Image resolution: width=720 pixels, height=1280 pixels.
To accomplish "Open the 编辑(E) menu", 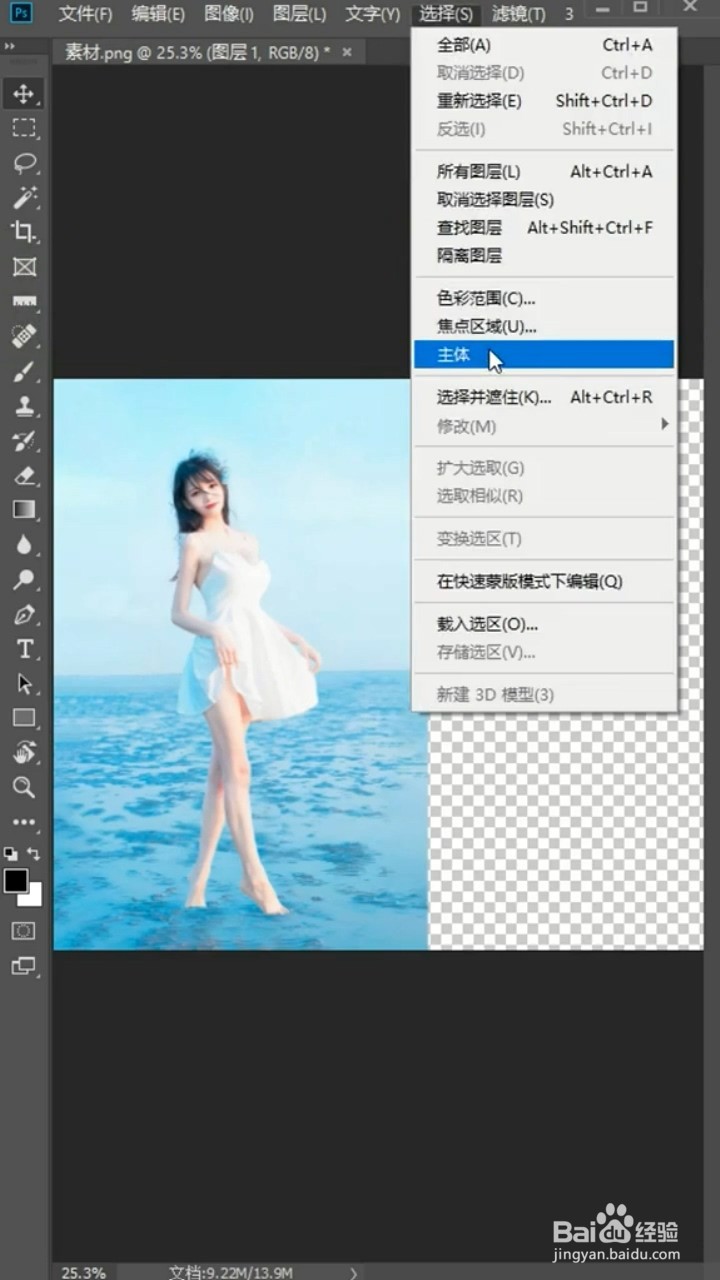I will click(159, 14).
